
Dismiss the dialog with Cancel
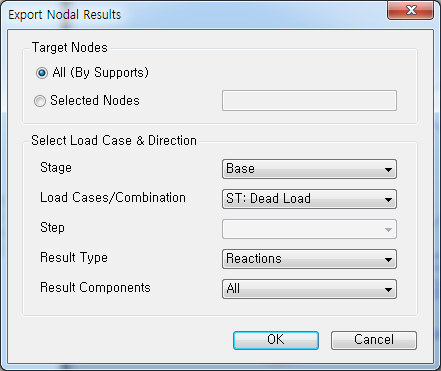point(374,340)
